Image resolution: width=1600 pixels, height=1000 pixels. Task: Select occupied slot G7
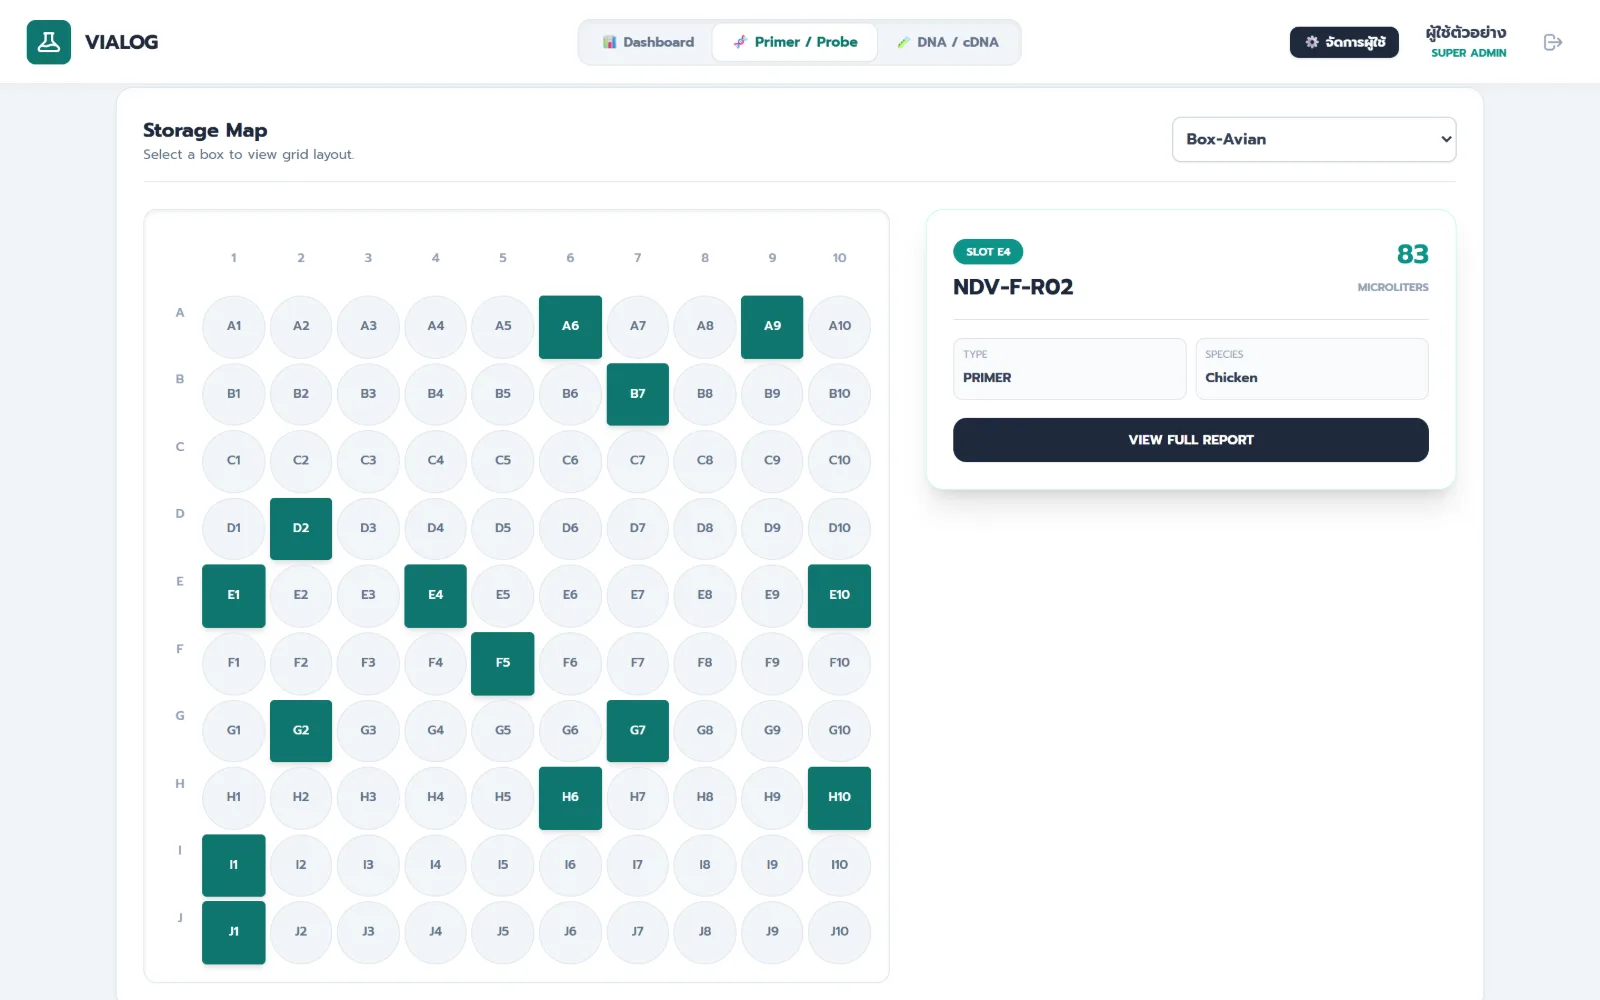click(x=637, y=730)
